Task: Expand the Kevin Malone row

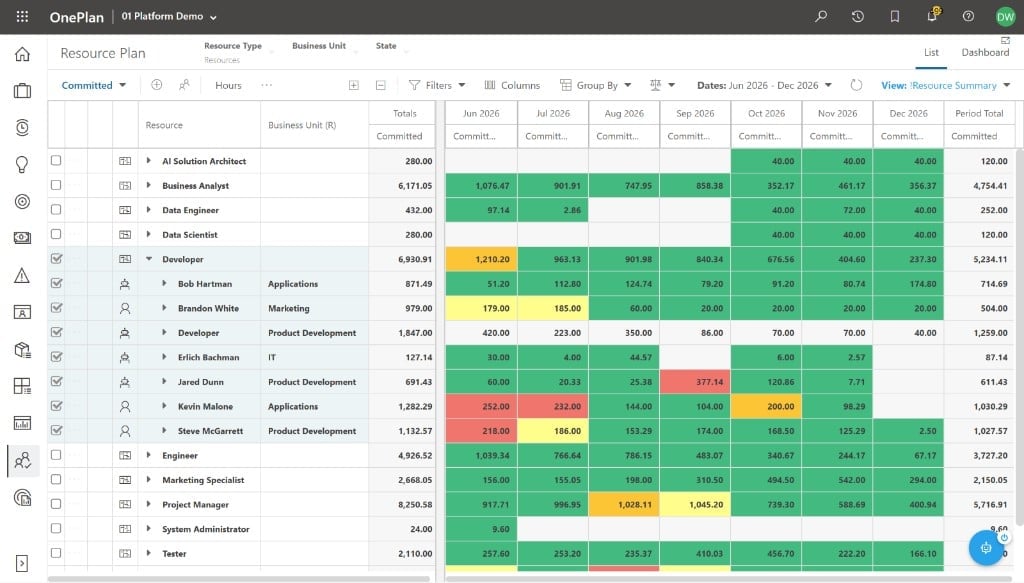Action: tap(165, 406)
